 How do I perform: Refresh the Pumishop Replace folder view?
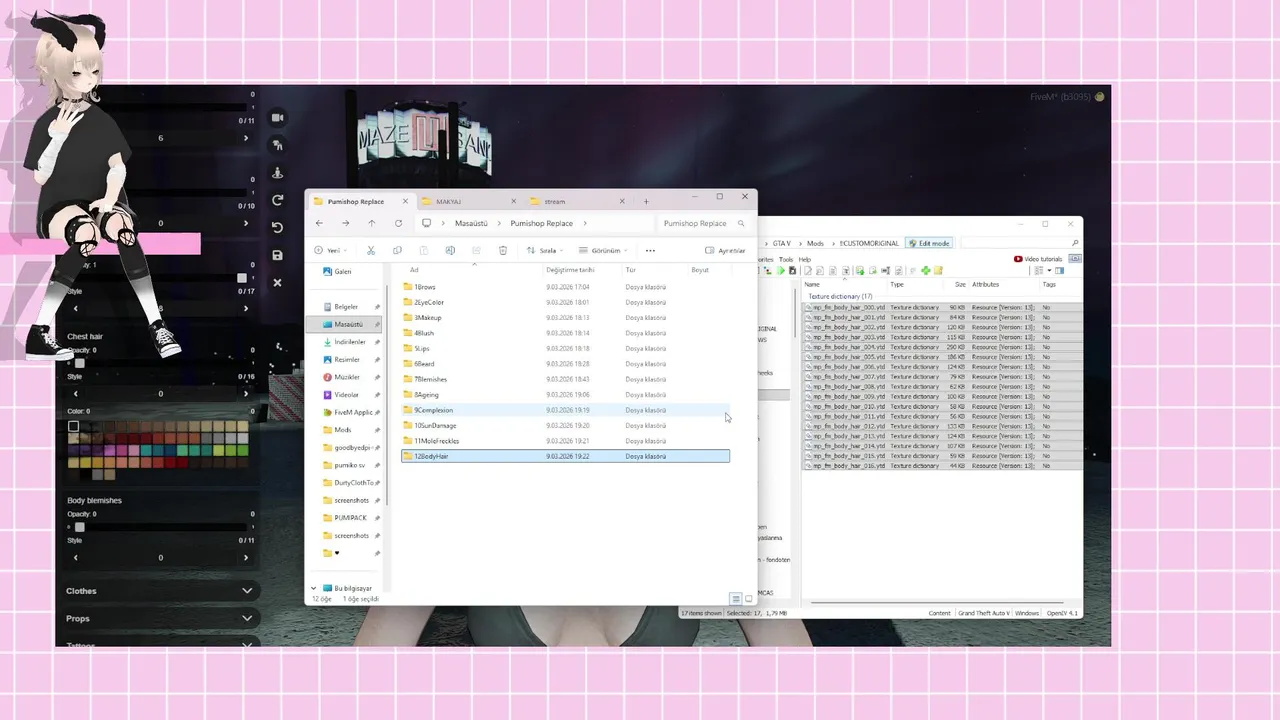(x=398, y=223)
